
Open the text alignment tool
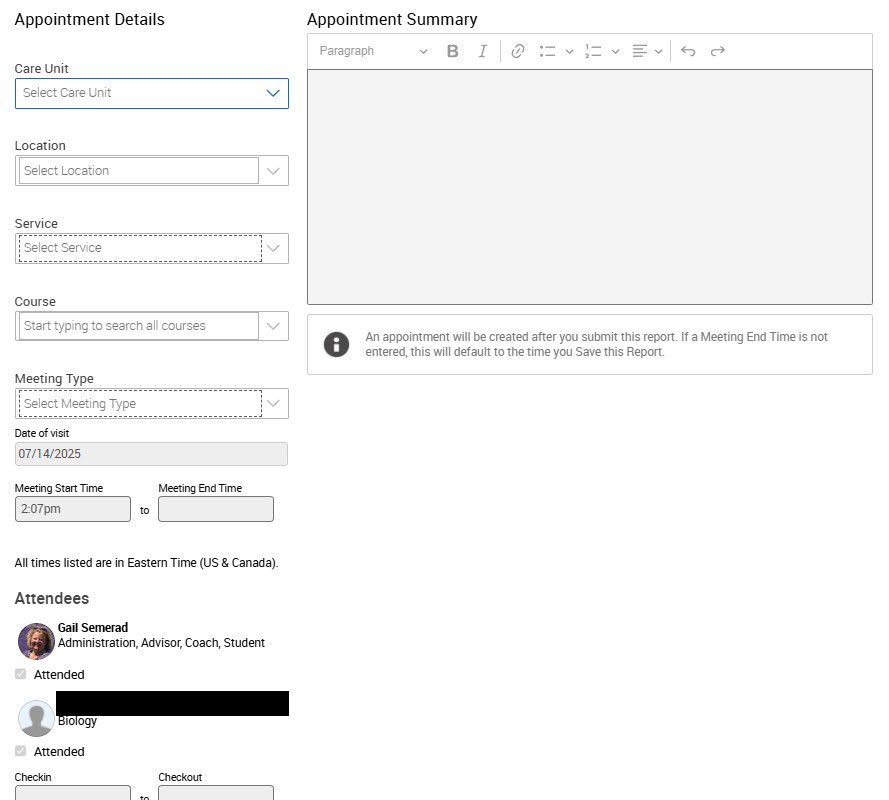640,51
